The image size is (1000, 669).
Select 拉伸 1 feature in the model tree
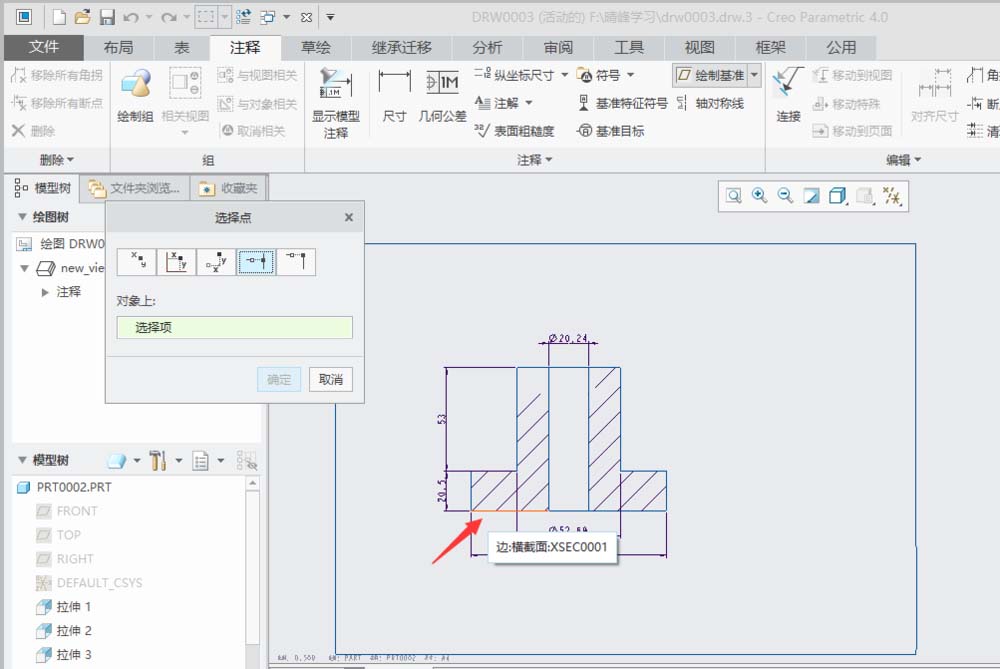74,607
